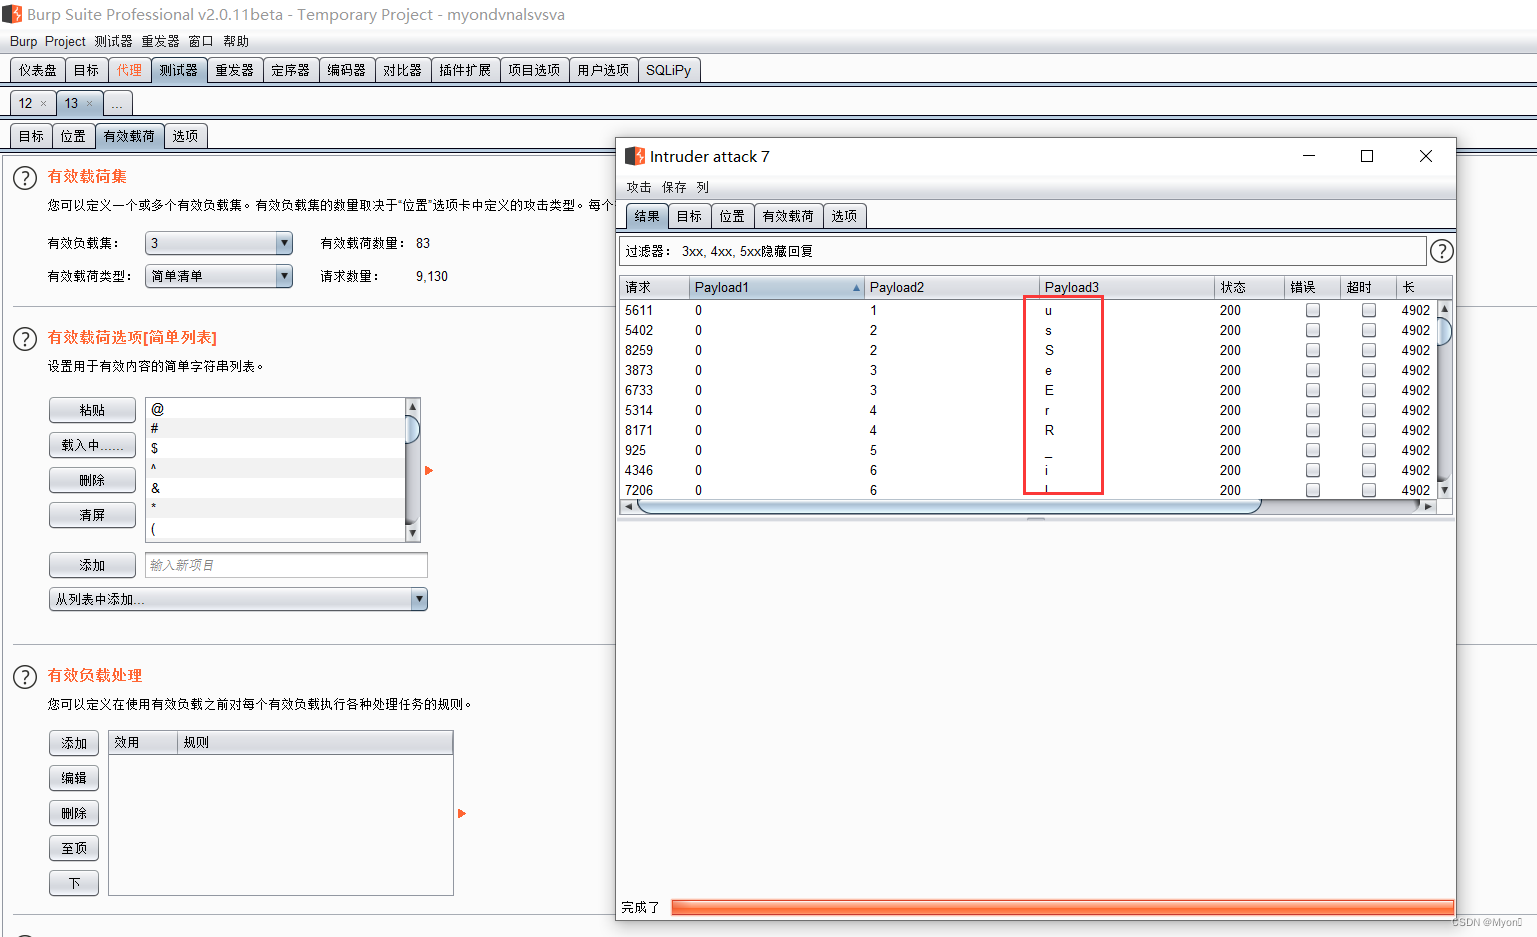
Task: Tick the 超时 checkbox for request 8259
Action: pyautogui.click(x=1369, y=350)
